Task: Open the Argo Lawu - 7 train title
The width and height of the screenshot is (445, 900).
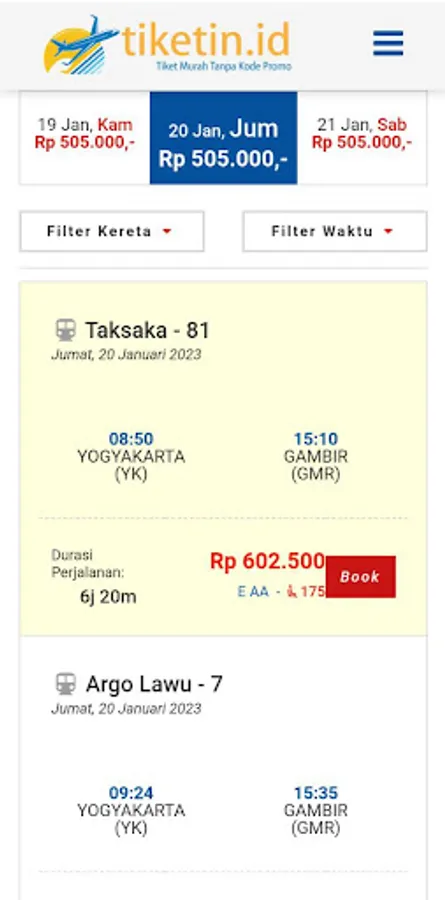Action: (x=154, y=684)
